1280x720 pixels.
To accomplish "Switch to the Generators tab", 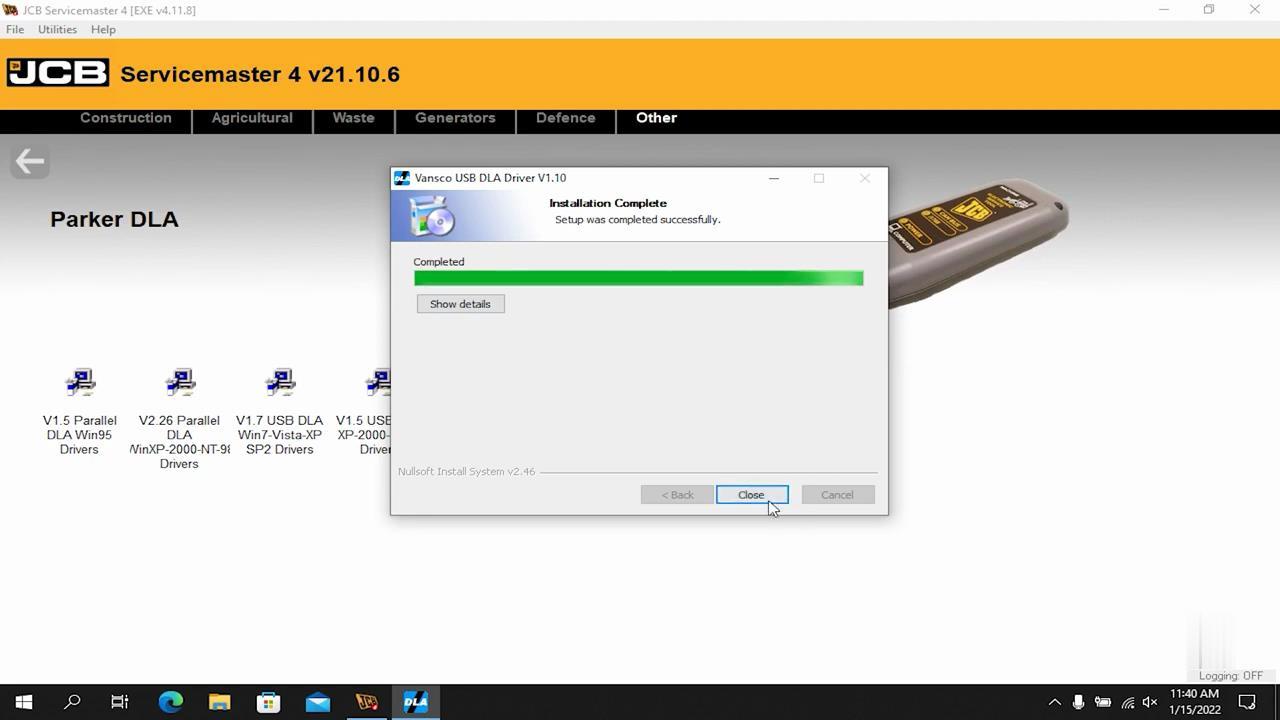I will click(455, 118).
